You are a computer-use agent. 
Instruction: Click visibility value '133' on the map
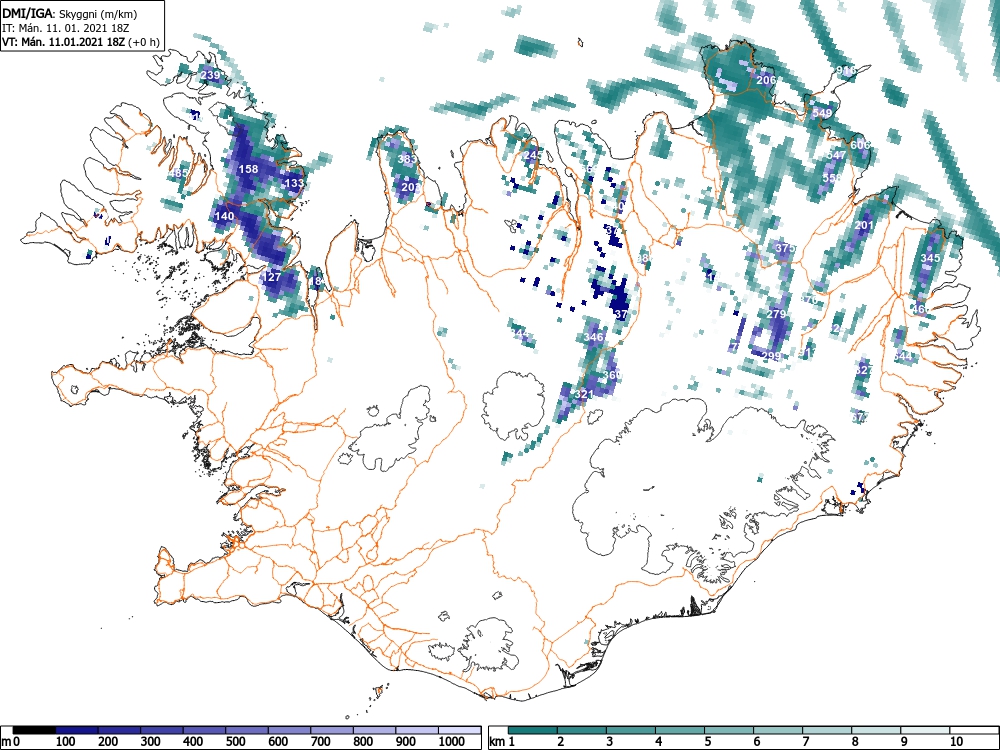pyautogui.click(x=294, y=183)
